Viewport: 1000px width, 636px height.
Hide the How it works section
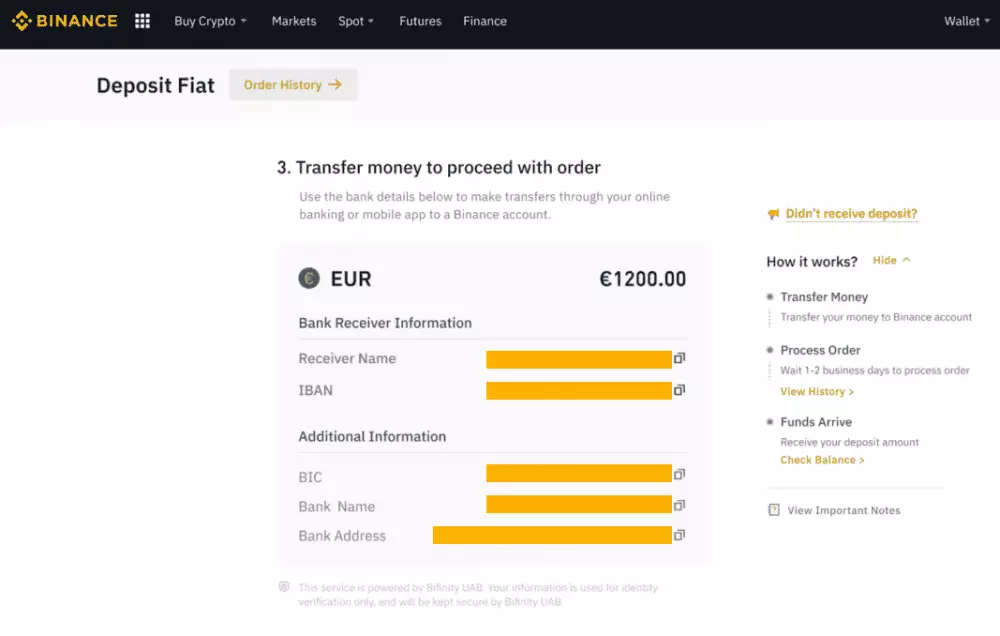[x=891, y=260]
